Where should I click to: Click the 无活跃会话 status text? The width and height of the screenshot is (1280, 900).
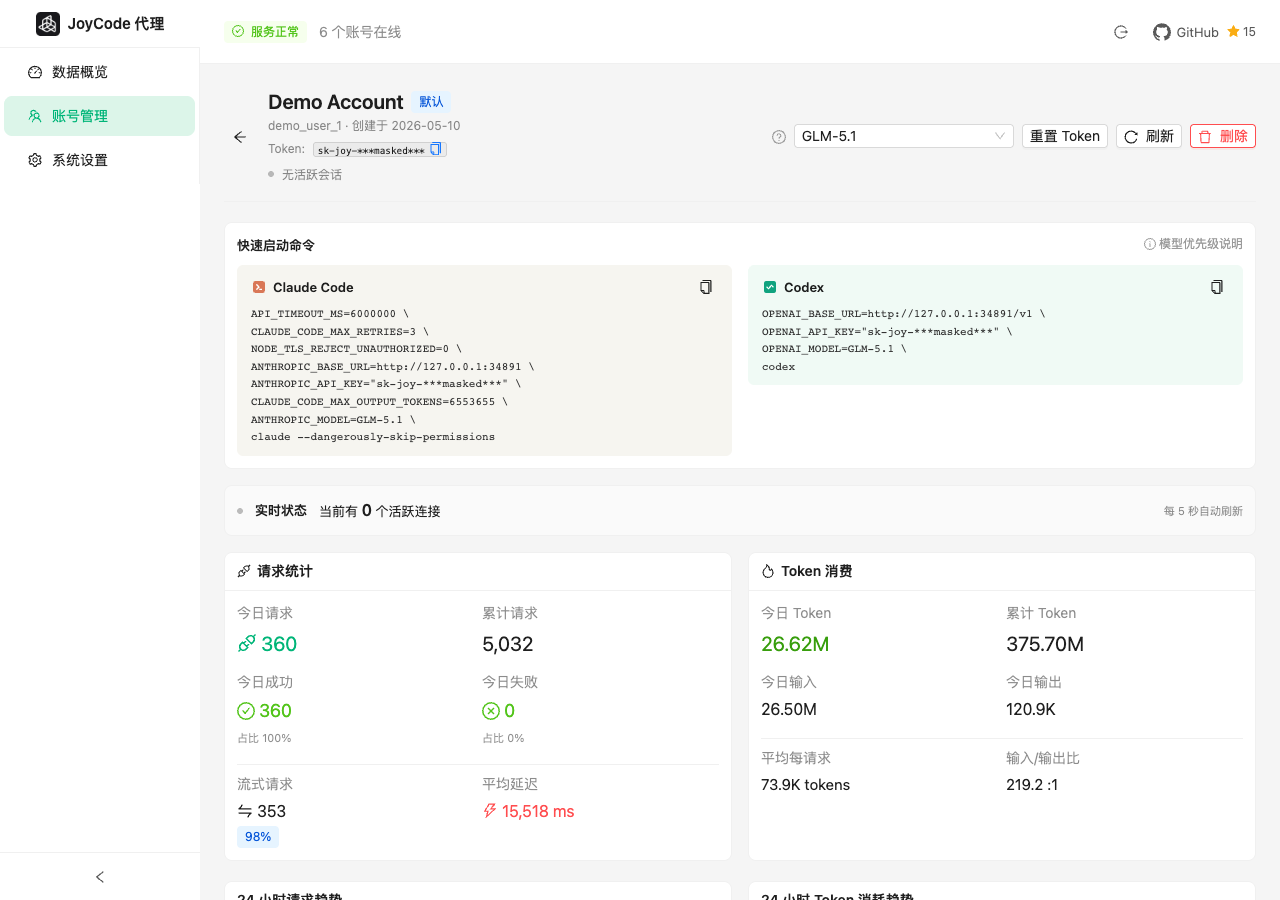[x=312, y=175]
